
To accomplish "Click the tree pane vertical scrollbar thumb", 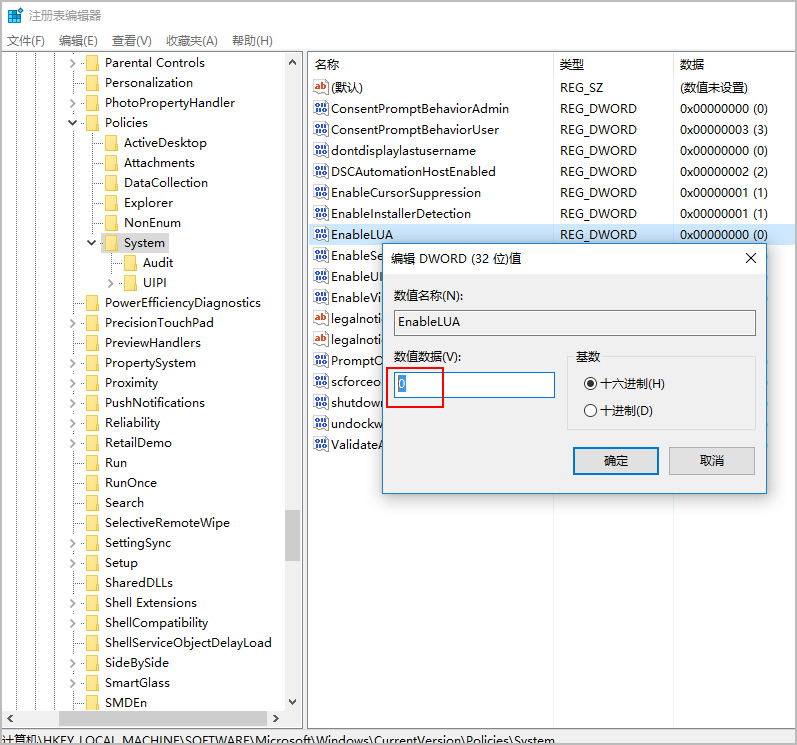I will click(292, 535).
